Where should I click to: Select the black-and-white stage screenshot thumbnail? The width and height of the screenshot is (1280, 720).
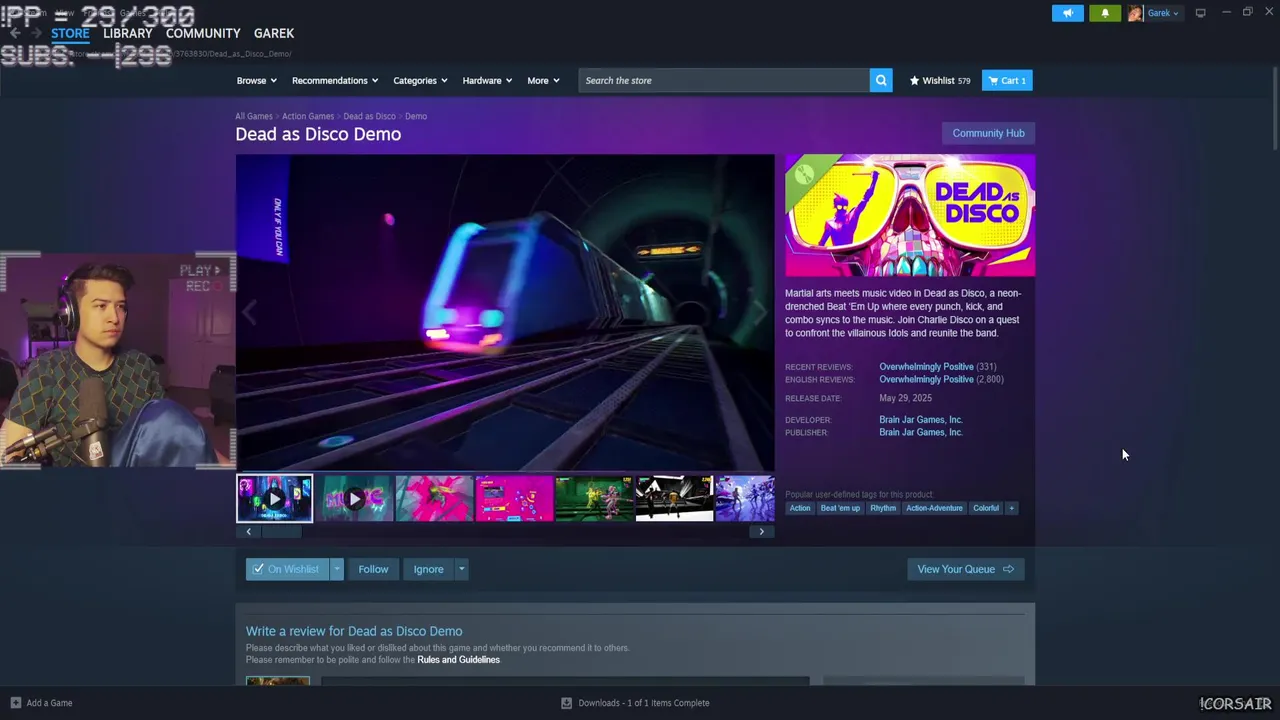tap(674, 498)
